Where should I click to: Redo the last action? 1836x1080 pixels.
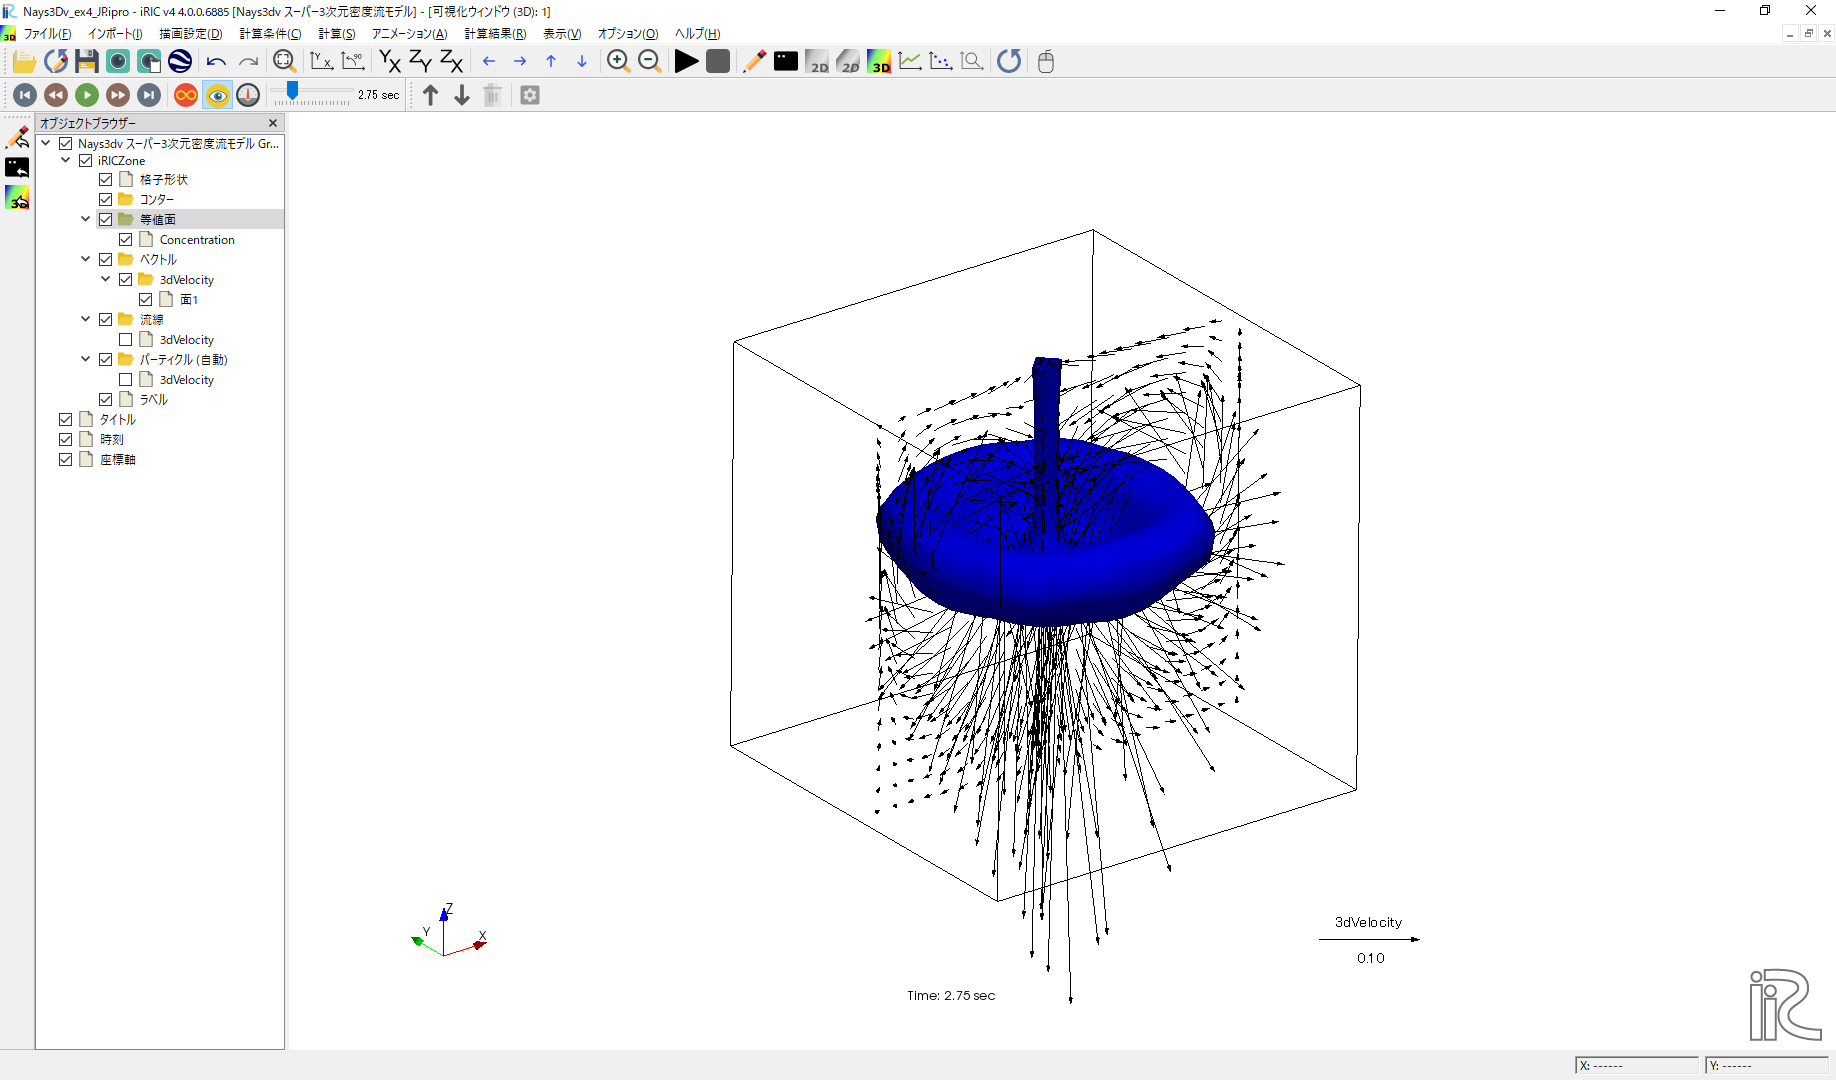point(248,62)
